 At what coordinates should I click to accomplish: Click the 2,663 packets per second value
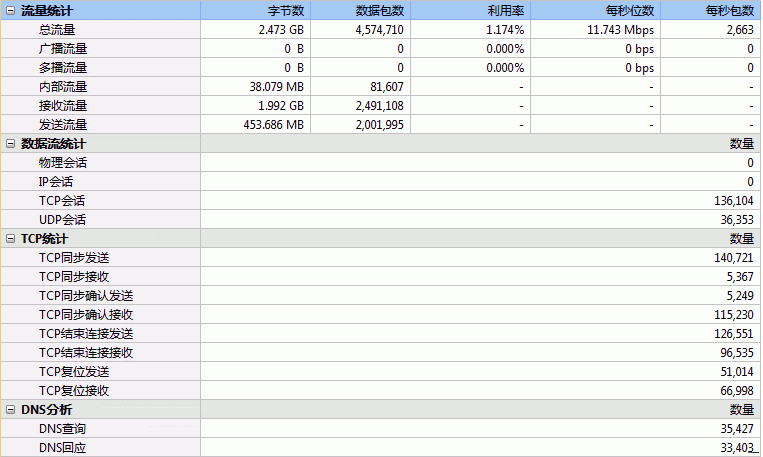[740, 30]
